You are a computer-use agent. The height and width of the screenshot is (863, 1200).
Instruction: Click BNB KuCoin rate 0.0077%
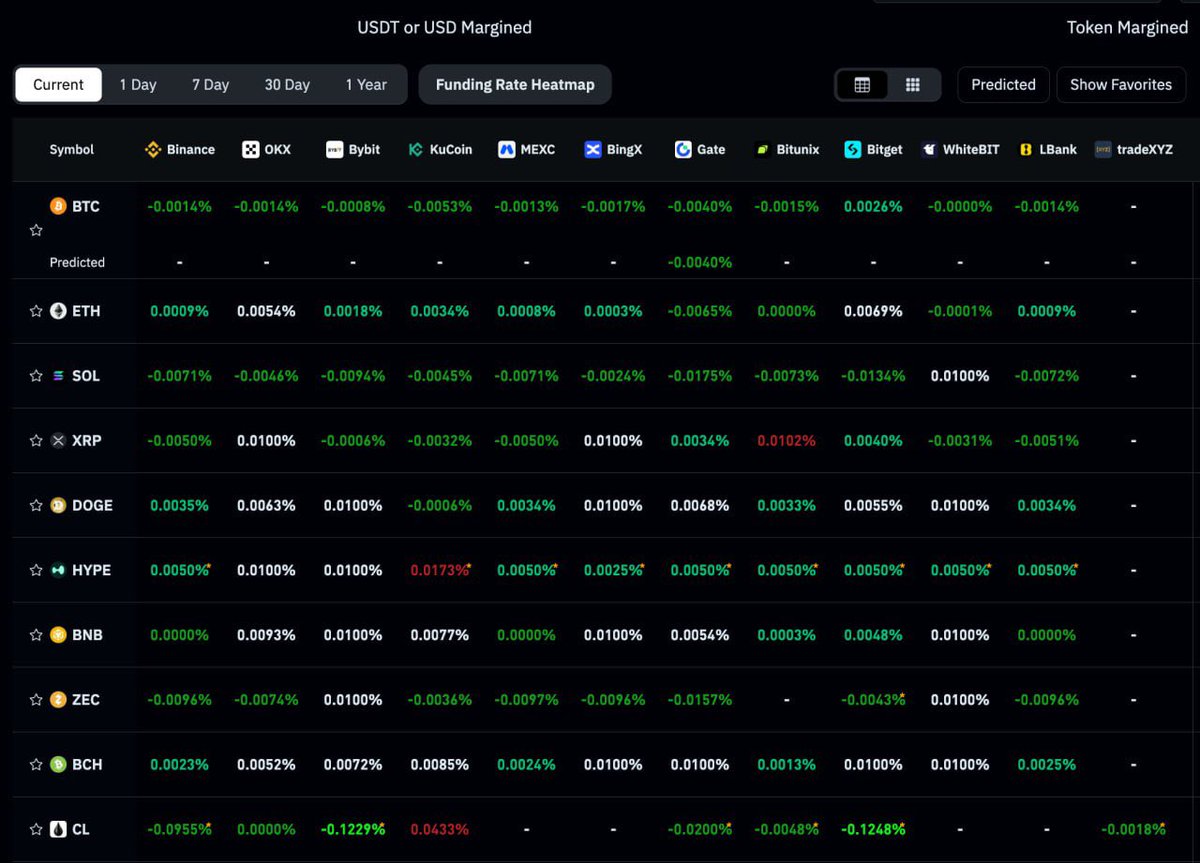439,635
